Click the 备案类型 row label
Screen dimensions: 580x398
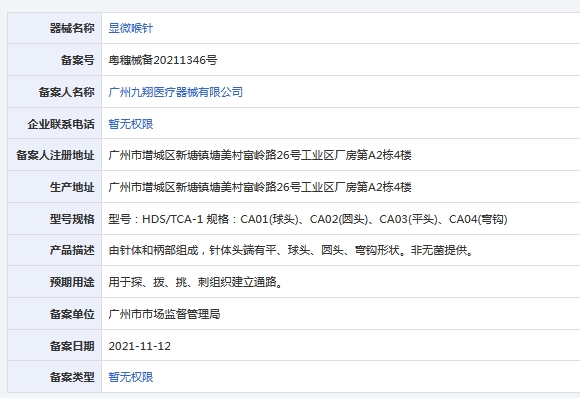pos(72,377)
